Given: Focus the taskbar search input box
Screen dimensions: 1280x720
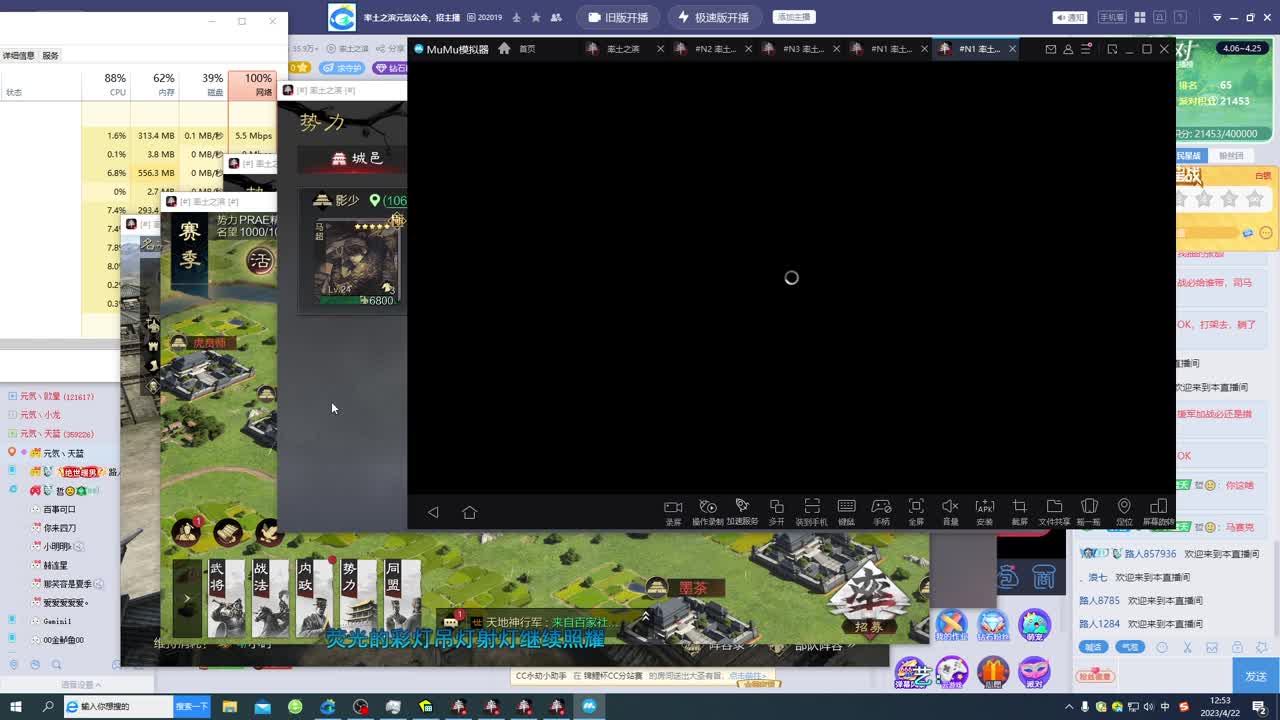Looking at the screenshot, I should point(118,707).
